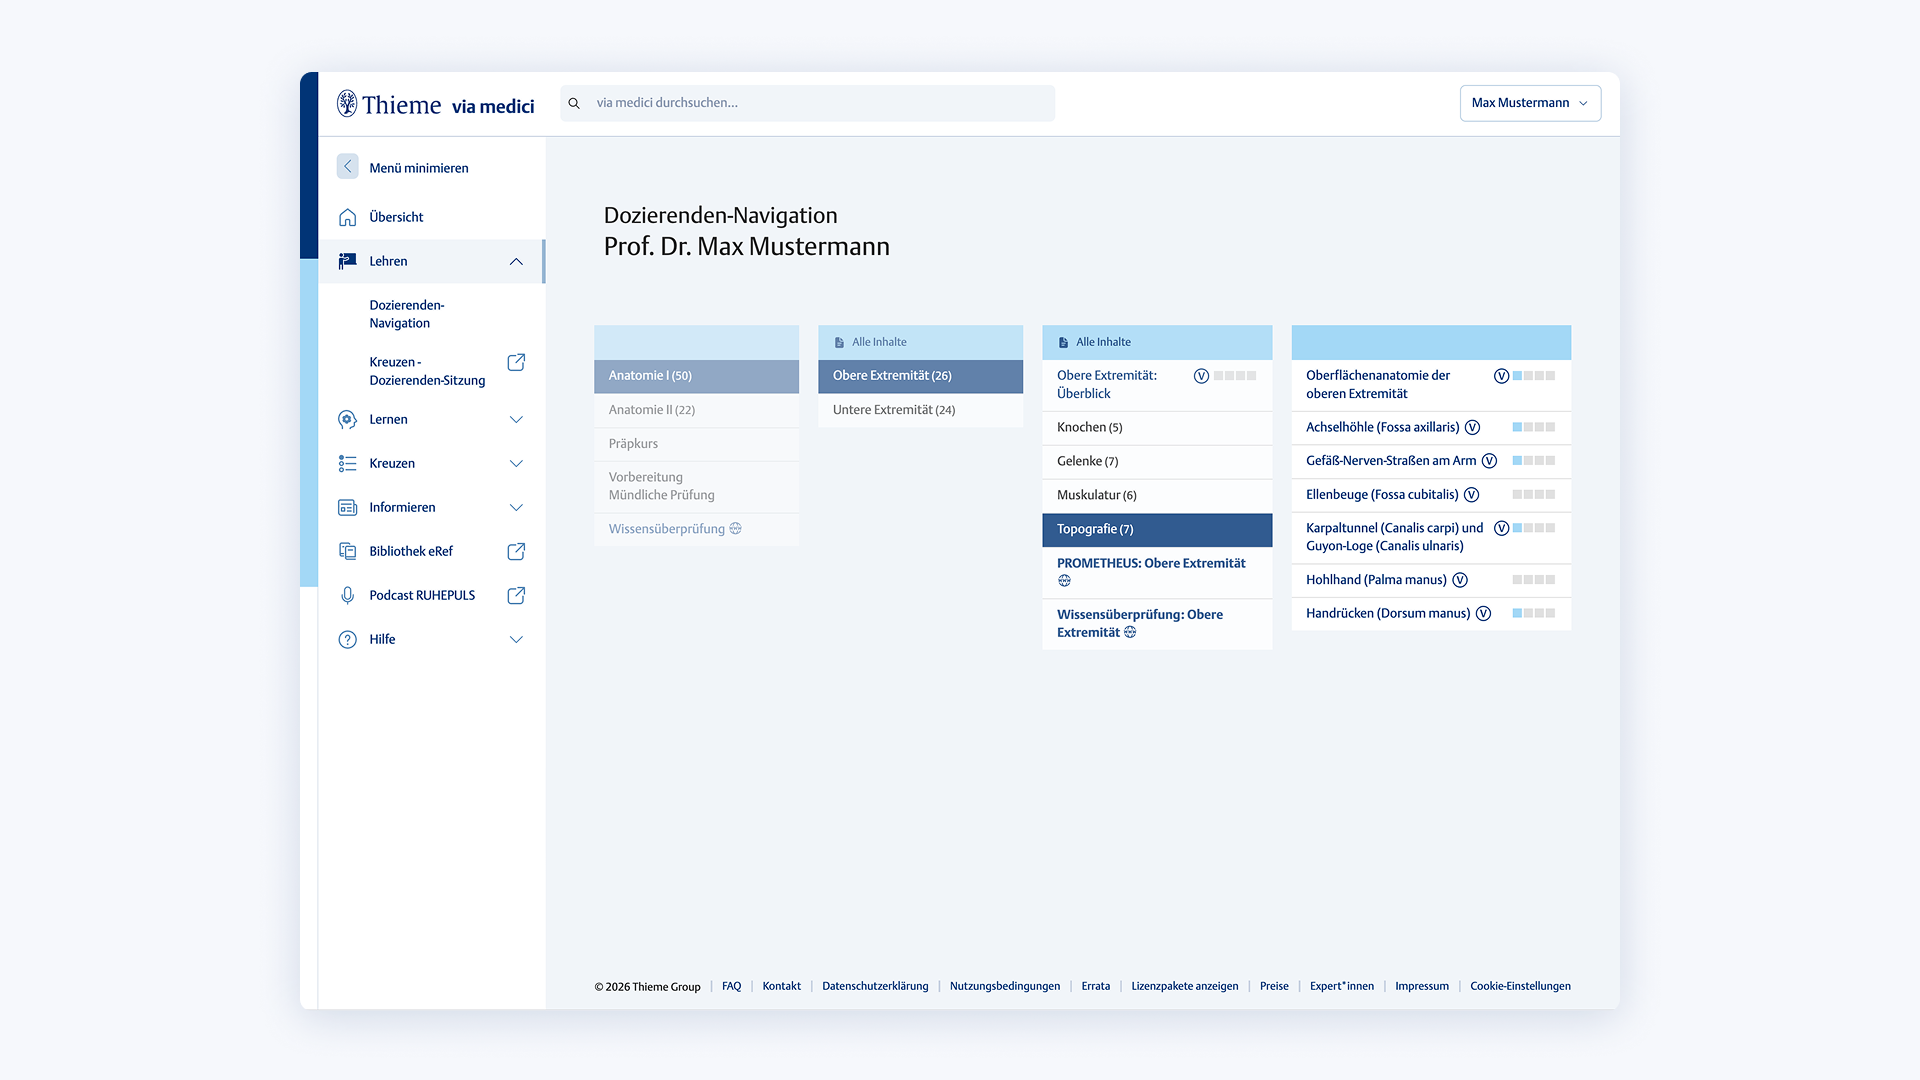Collapse the Lehren menu chevron

(x=516, y=262)
